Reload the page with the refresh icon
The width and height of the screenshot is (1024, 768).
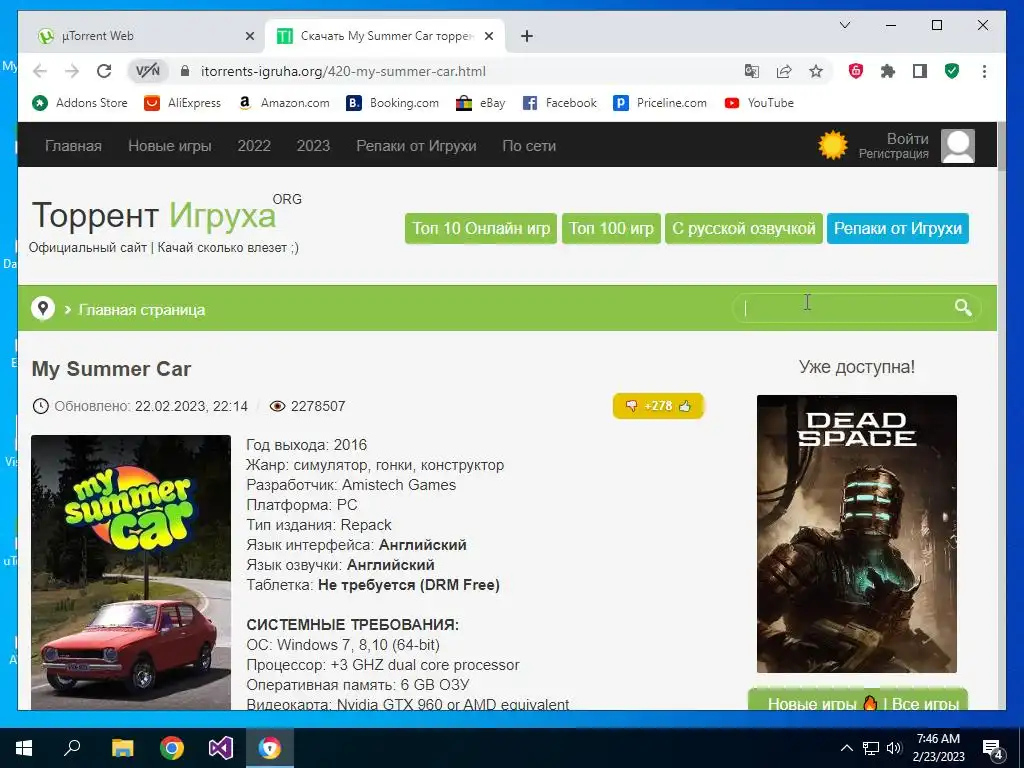coord(104,71)
